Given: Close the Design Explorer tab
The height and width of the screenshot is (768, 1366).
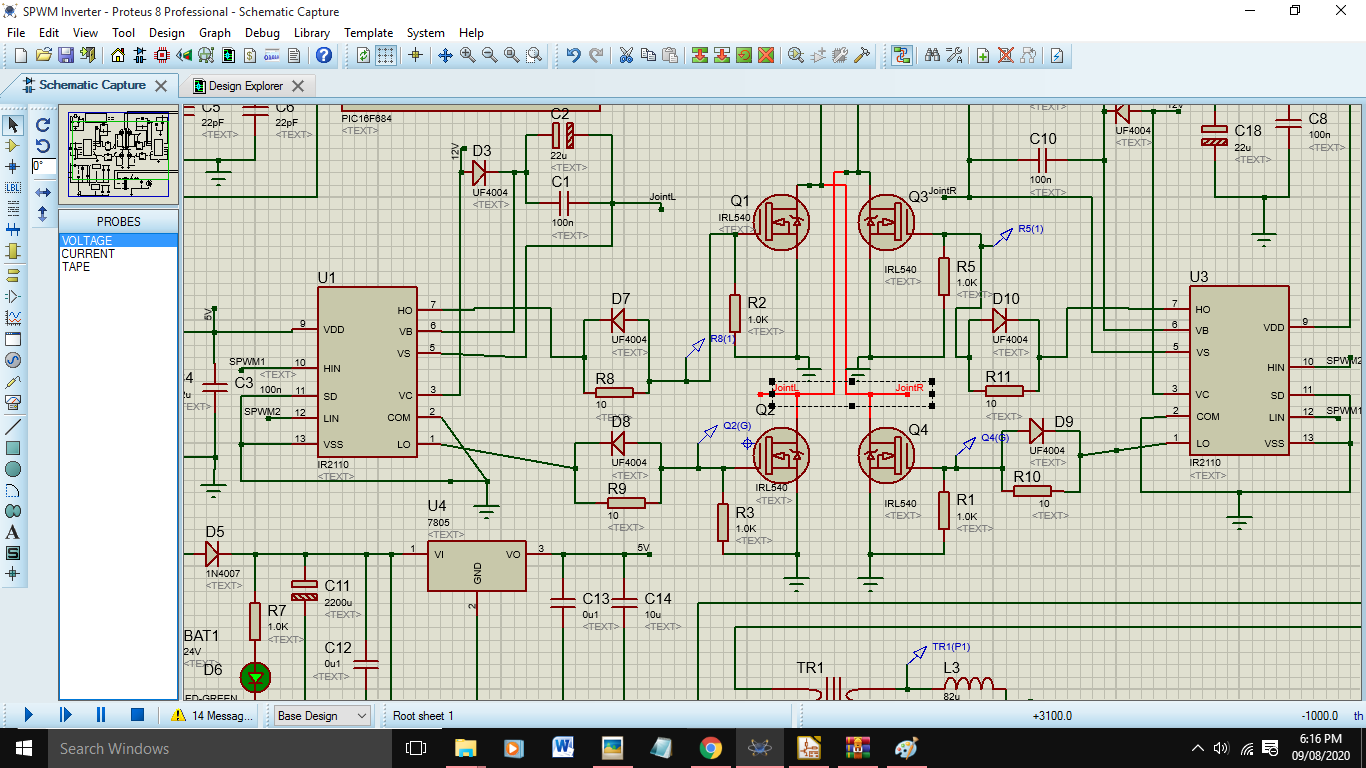Looking at the screenshot, I should point(298,86).
